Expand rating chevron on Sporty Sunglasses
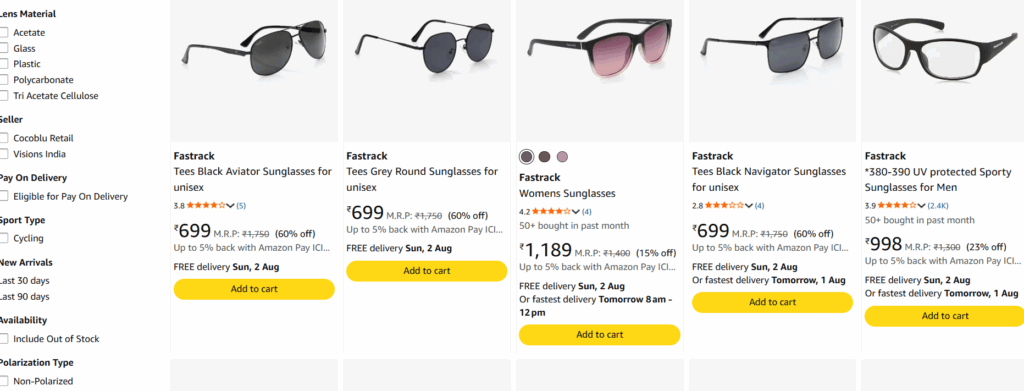This screenshot has width=1024, height=391. point(921,206)
